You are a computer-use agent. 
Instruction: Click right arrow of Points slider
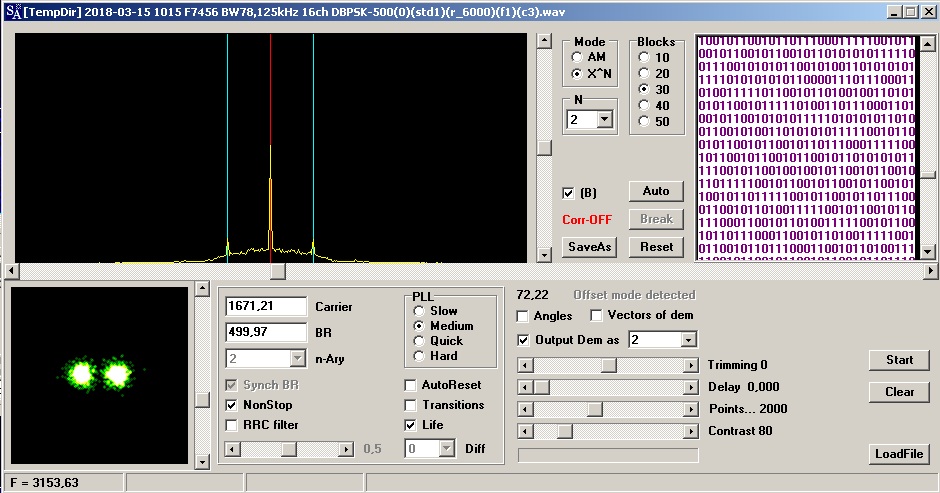[x=691, y=409]
